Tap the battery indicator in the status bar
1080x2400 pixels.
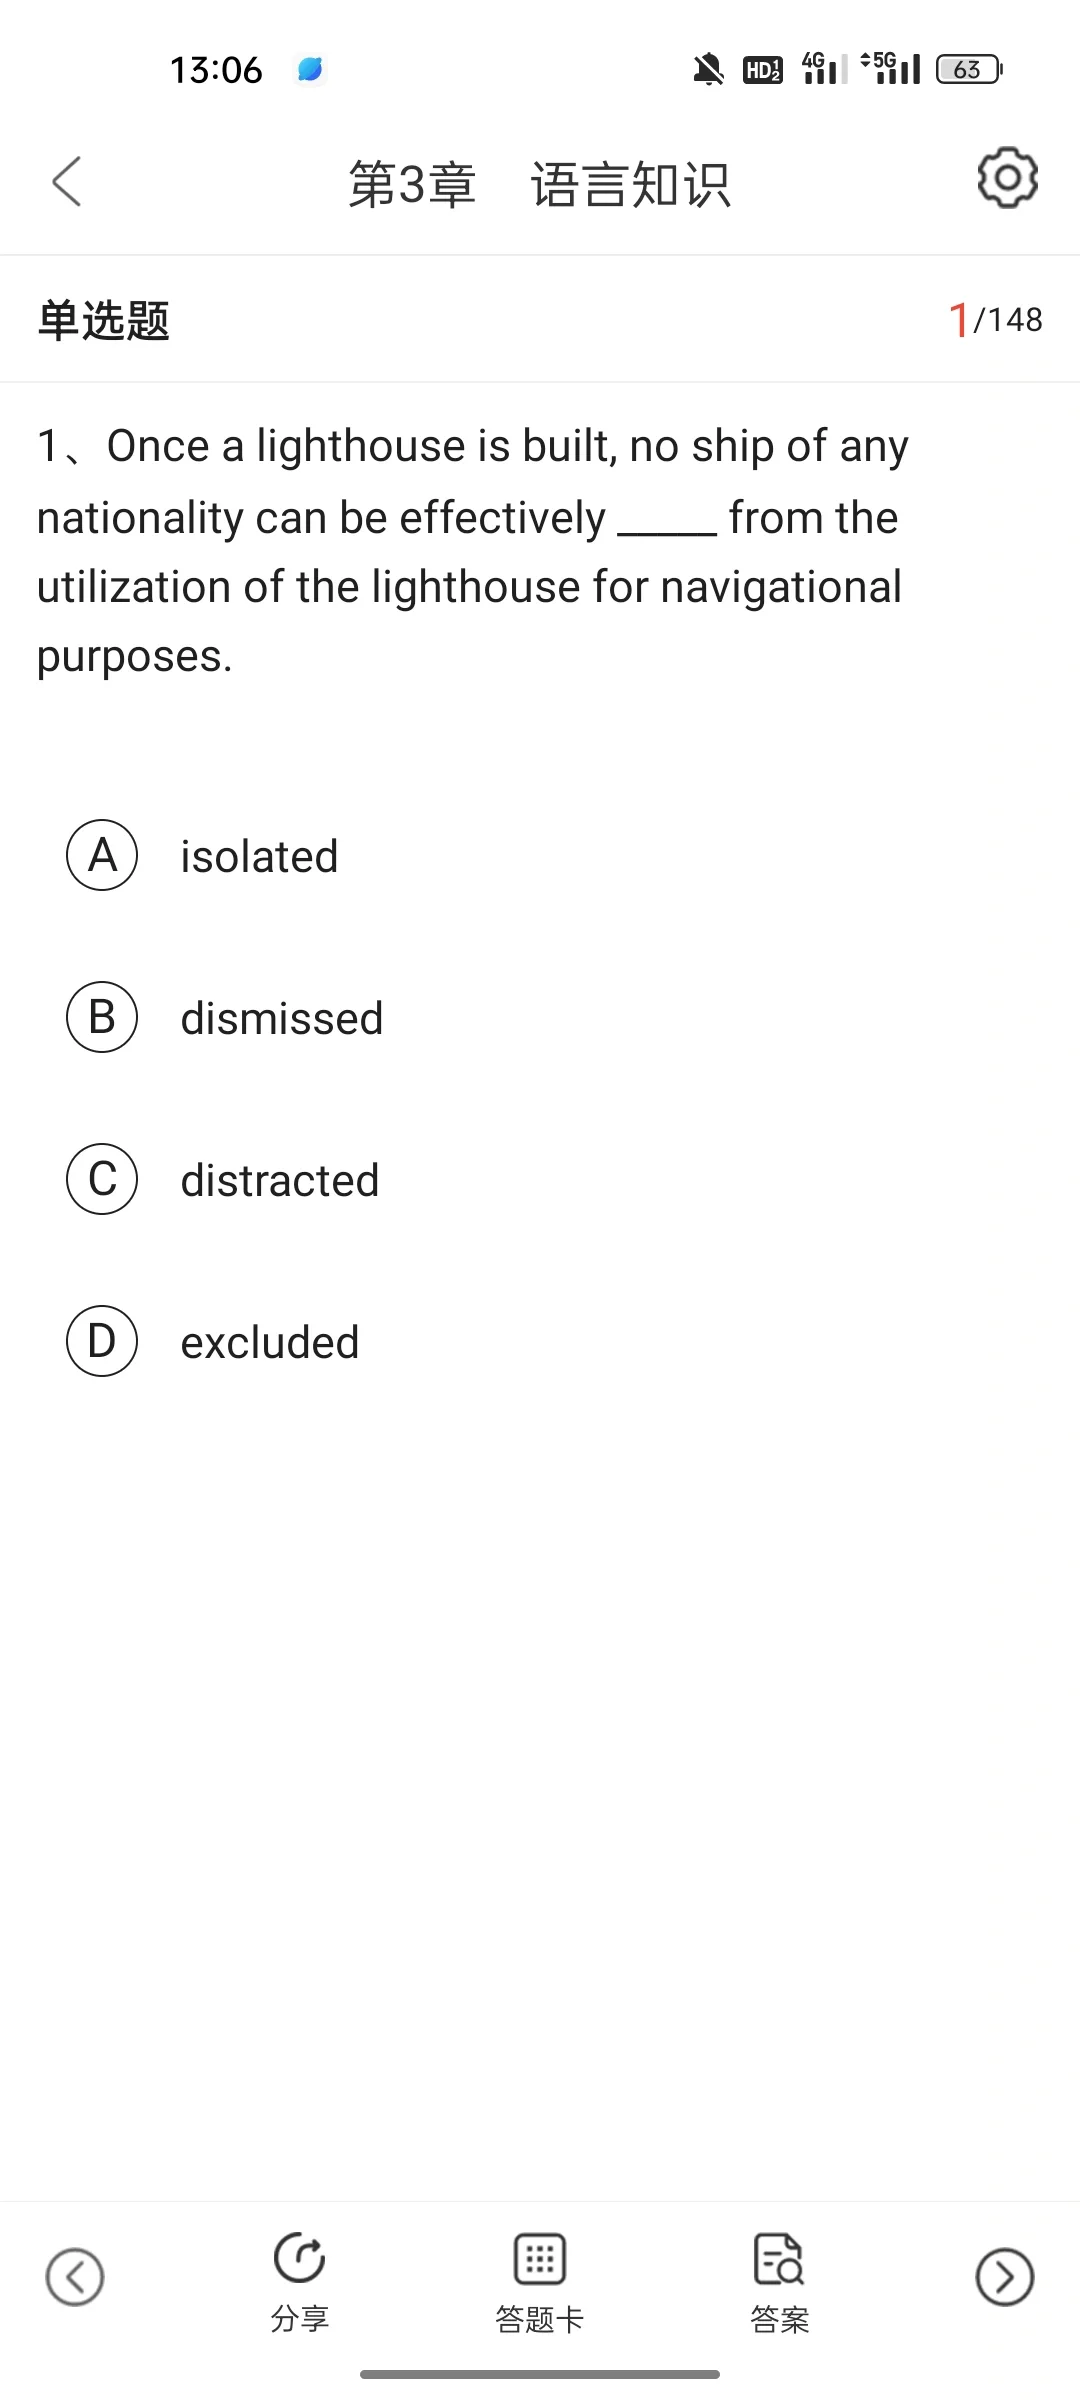click(969, 69)
